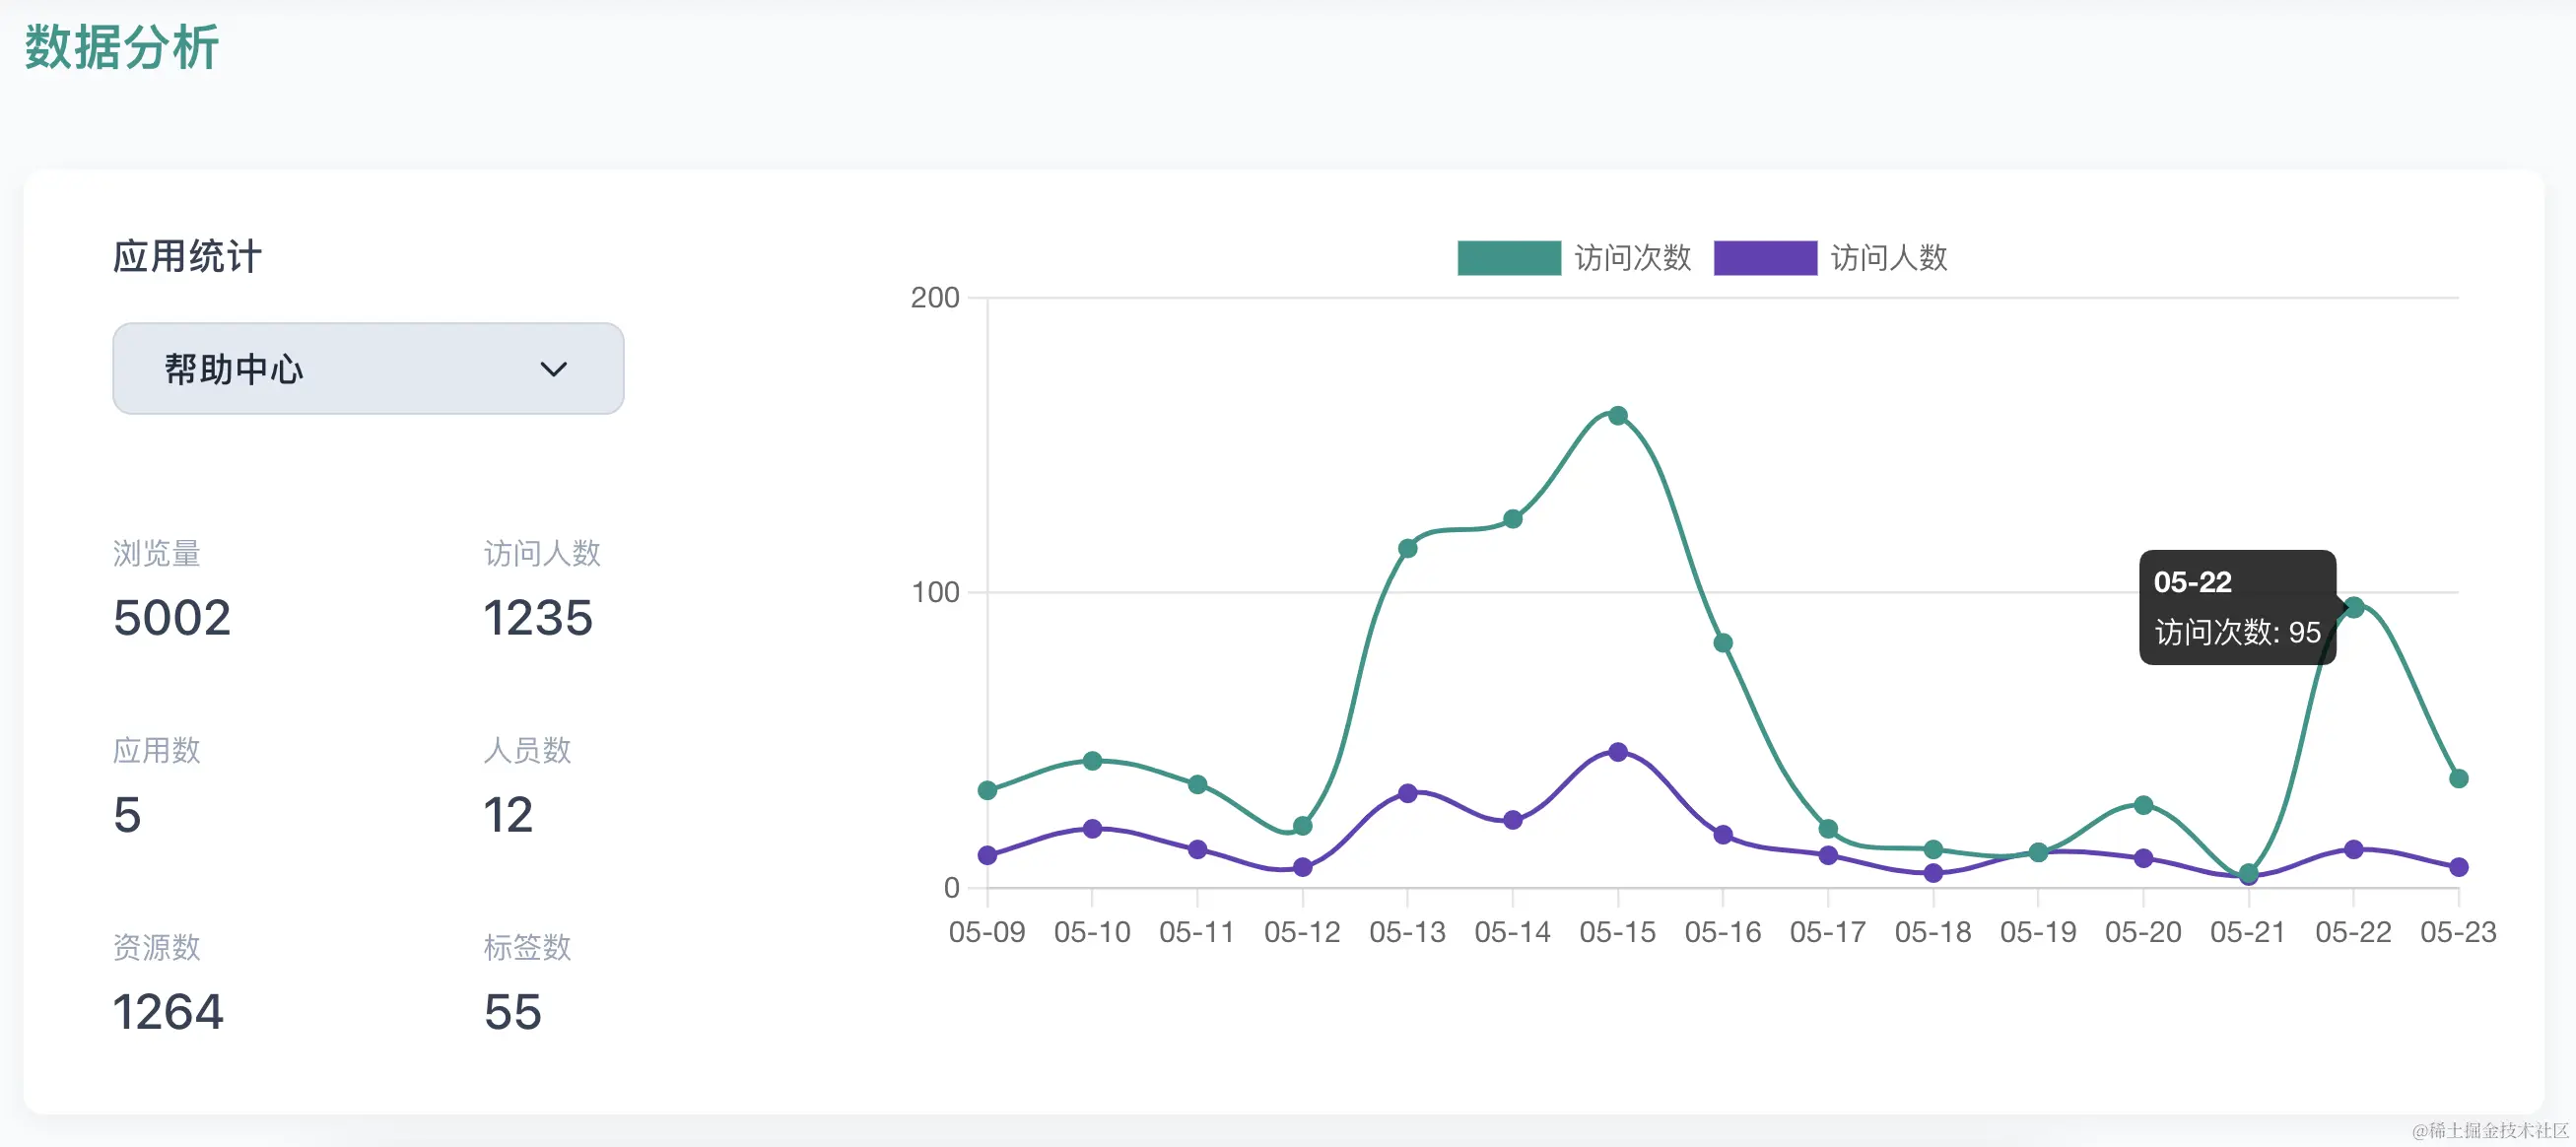This screenshot has width=2576, height=1147.
Task: Click the green 访问次数 legend swatch
Action: 1508,258
